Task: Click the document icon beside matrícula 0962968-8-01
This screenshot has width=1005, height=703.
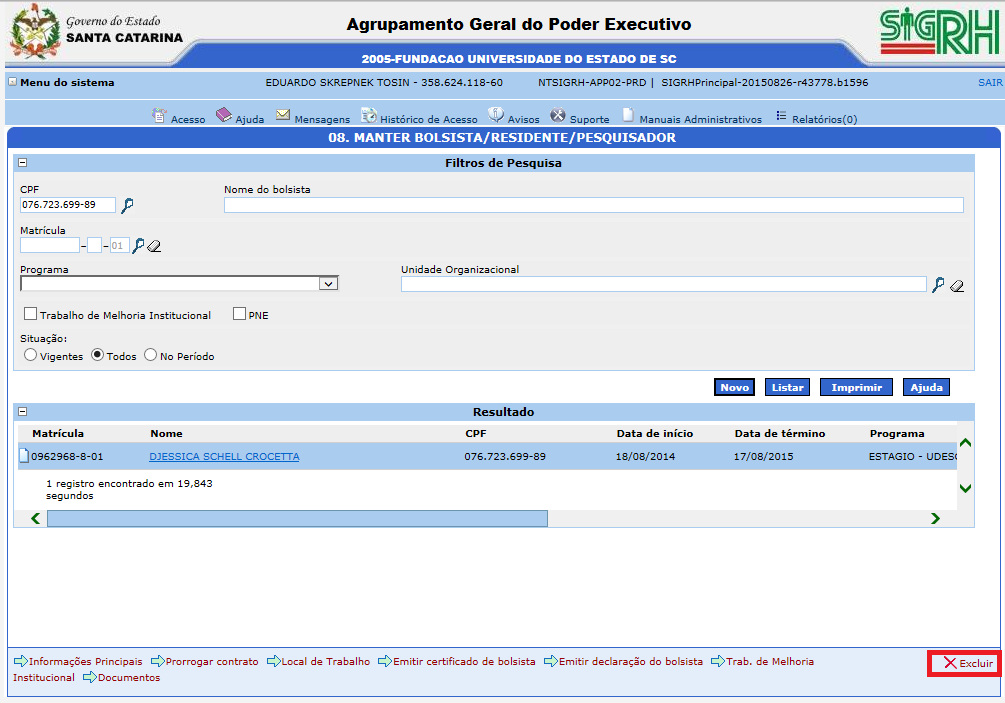Action: (24, 457)
